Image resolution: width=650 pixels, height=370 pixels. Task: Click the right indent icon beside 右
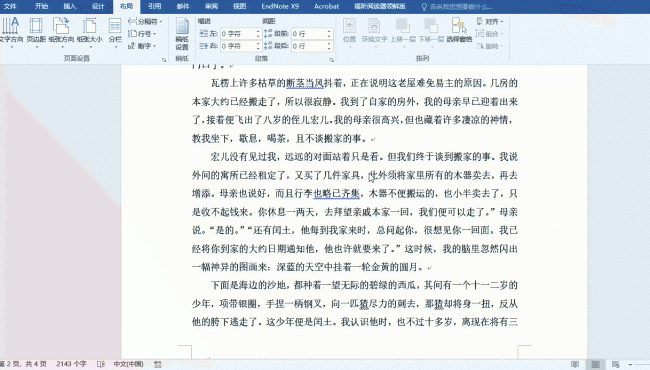coord(203,46)
